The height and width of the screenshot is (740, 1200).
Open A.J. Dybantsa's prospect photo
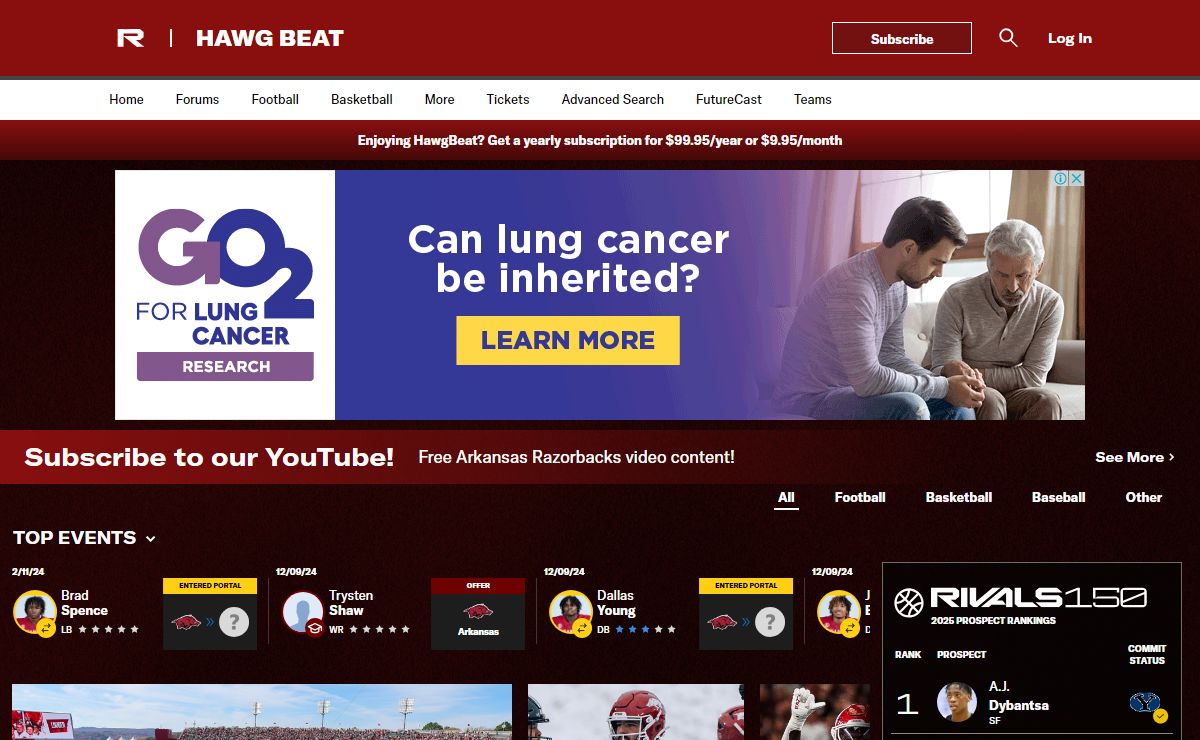tap(957, 702)
